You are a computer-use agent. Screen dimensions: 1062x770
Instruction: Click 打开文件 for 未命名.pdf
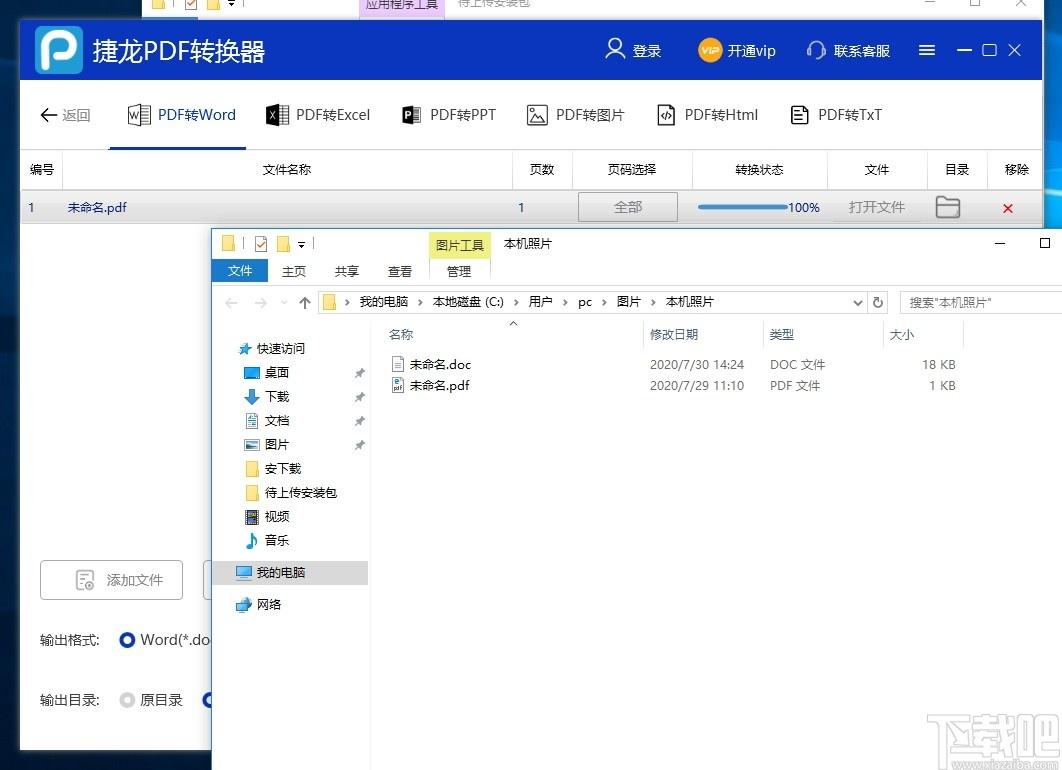point(876,207)
